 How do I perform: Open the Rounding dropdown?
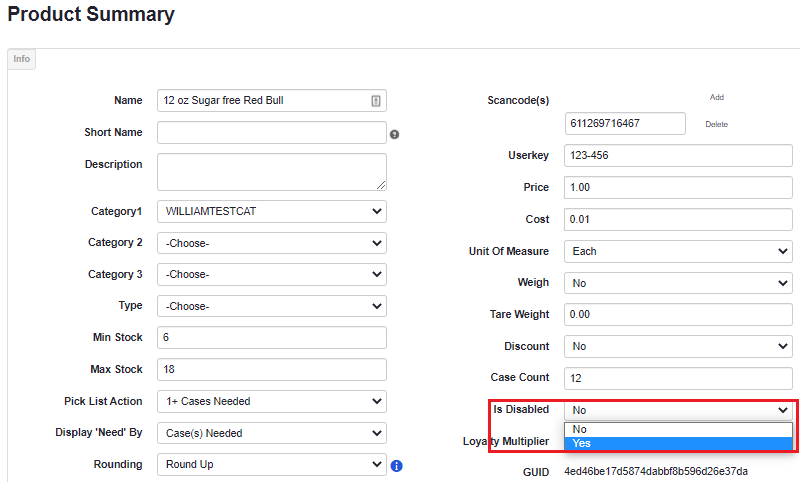pos(271,465)
